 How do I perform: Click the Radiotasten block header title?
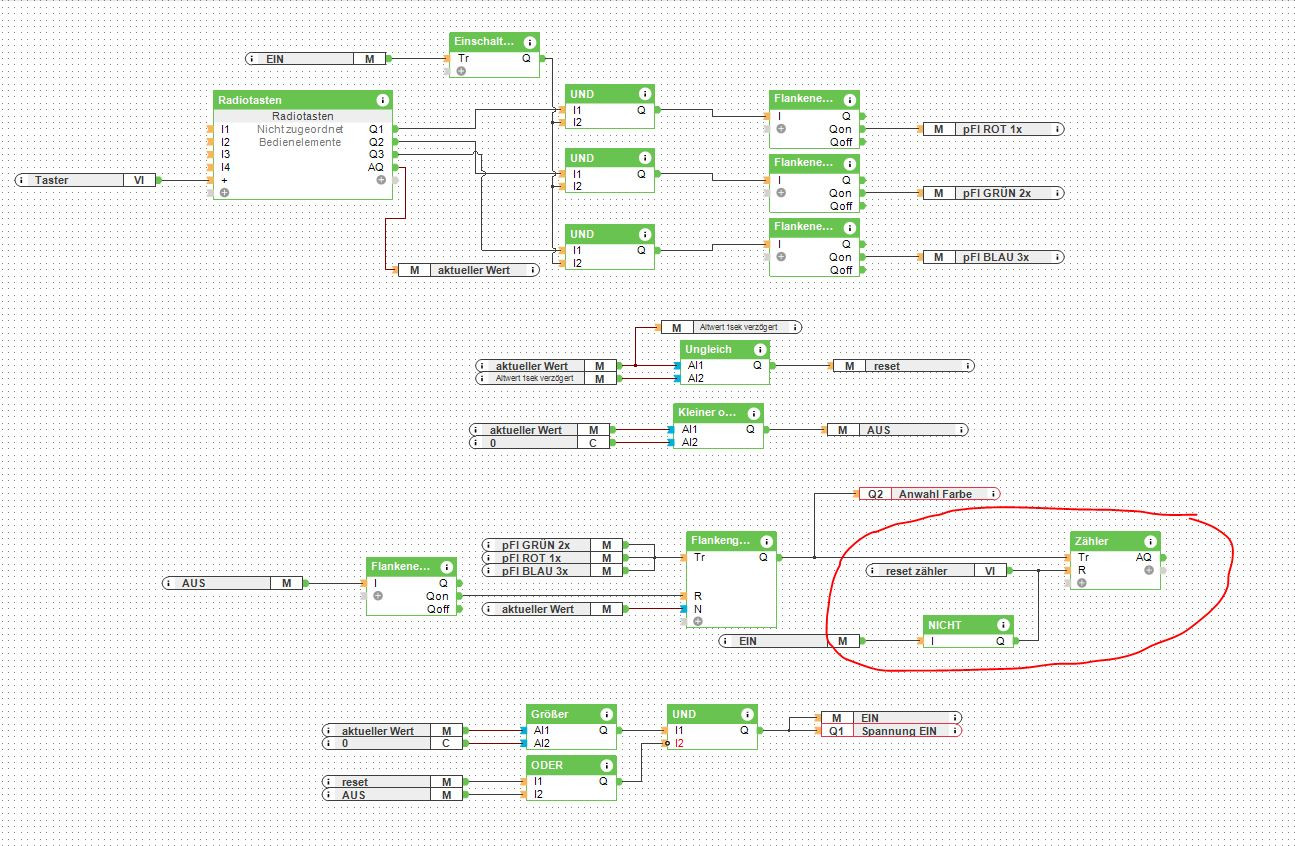[250, 101]
